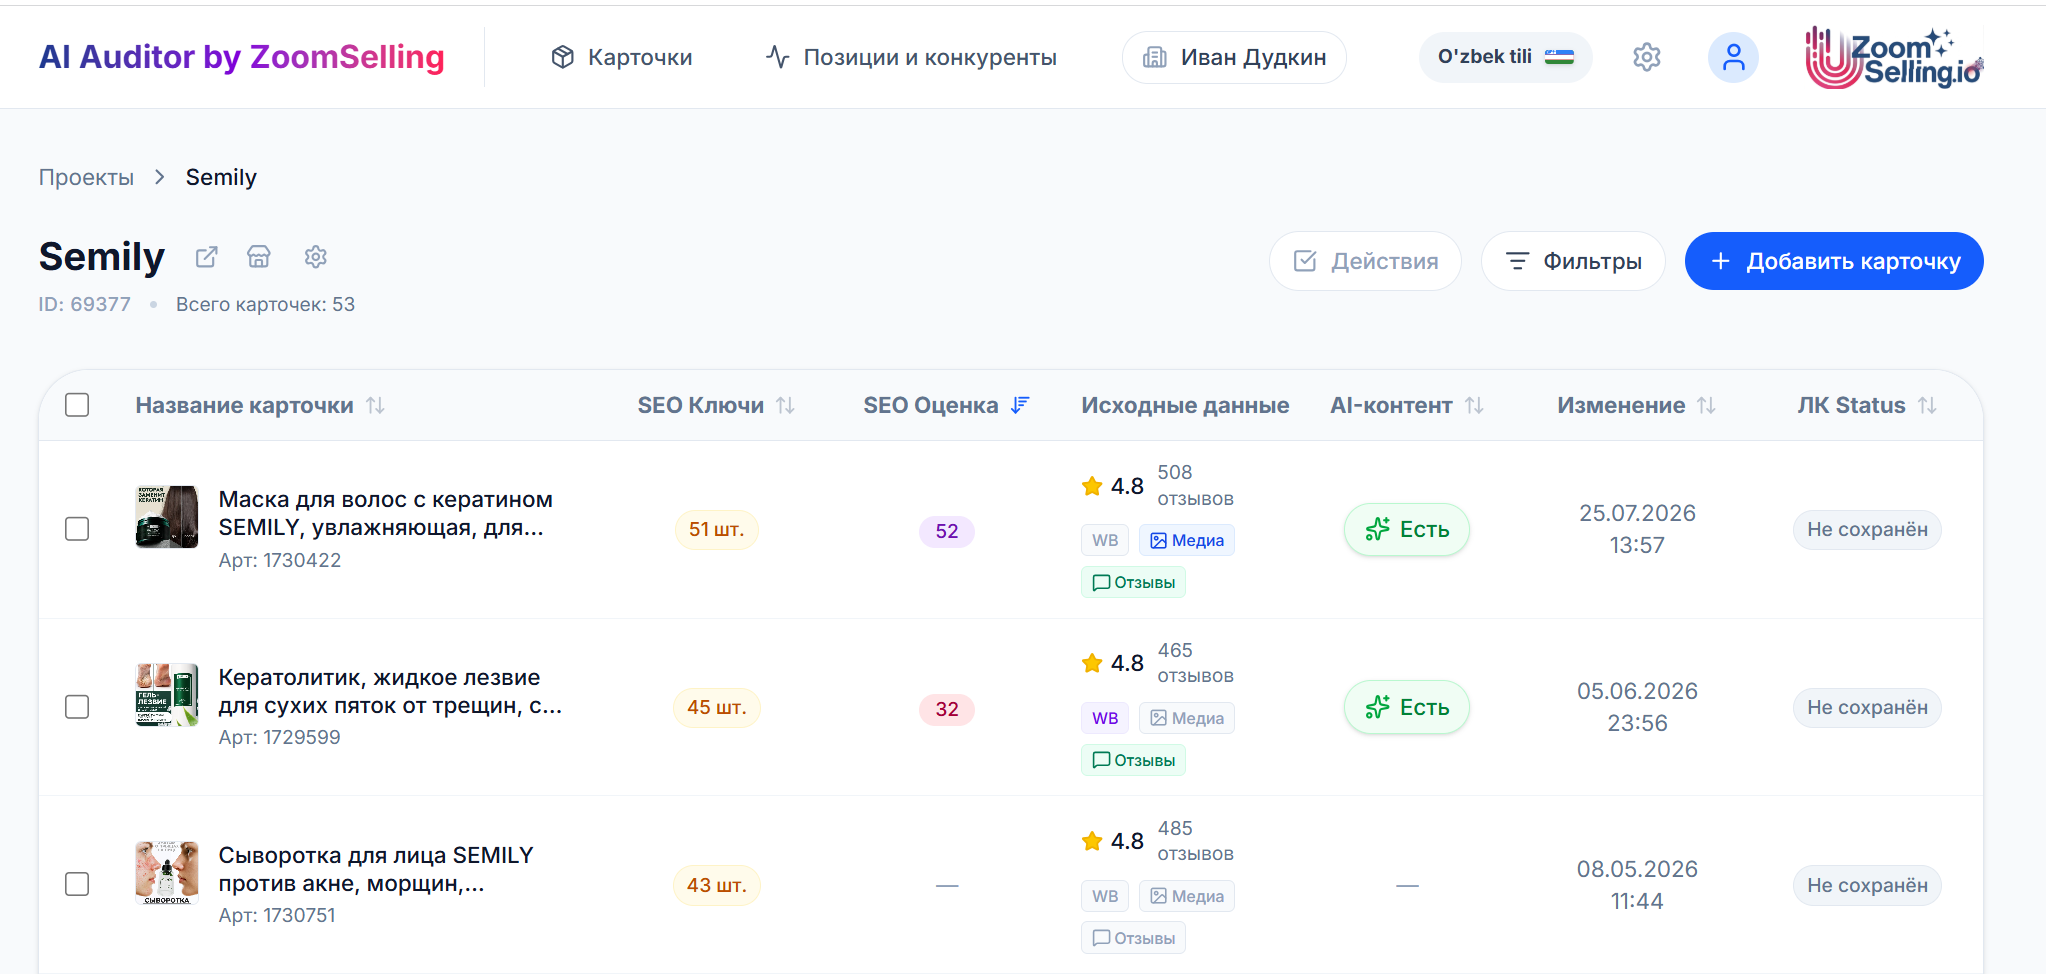This screenshot has height=974, width=2046.
Task: Toggle the select-all checkbox in table header
Action: tap(77, 405)
